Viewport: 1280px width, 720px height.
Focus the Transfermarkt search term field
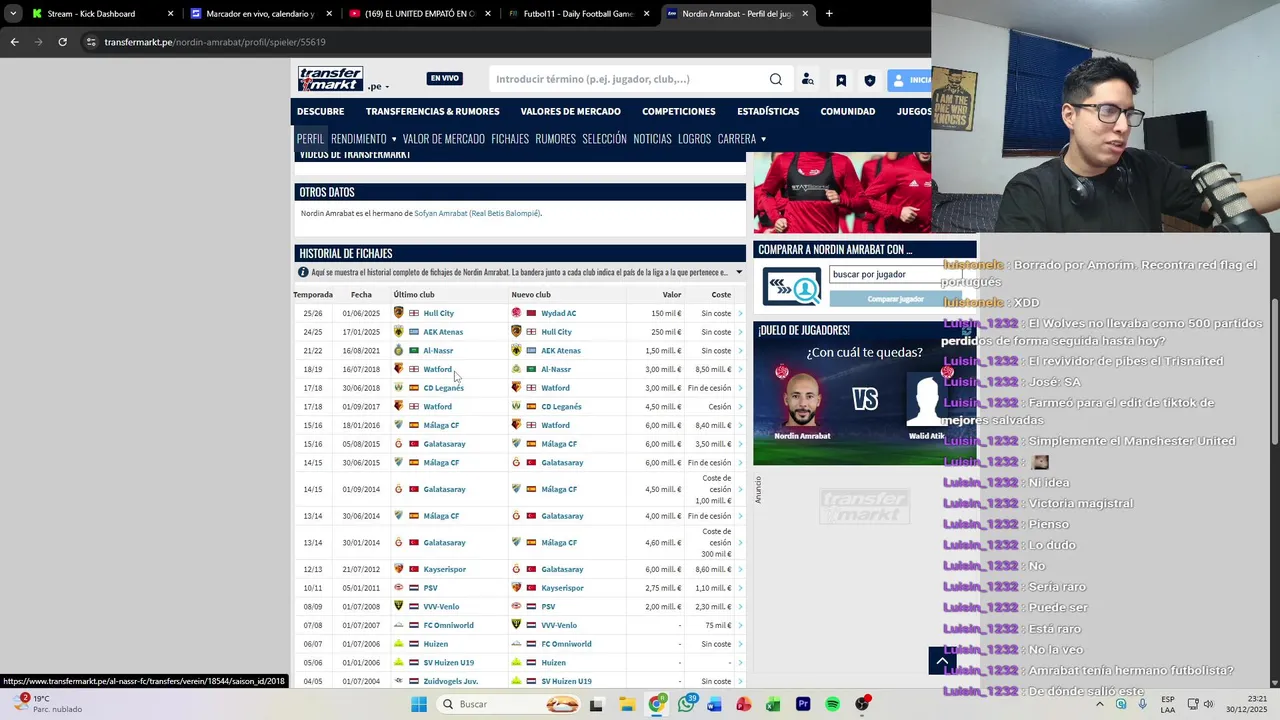pyautogui.click(x=630, y=80)
